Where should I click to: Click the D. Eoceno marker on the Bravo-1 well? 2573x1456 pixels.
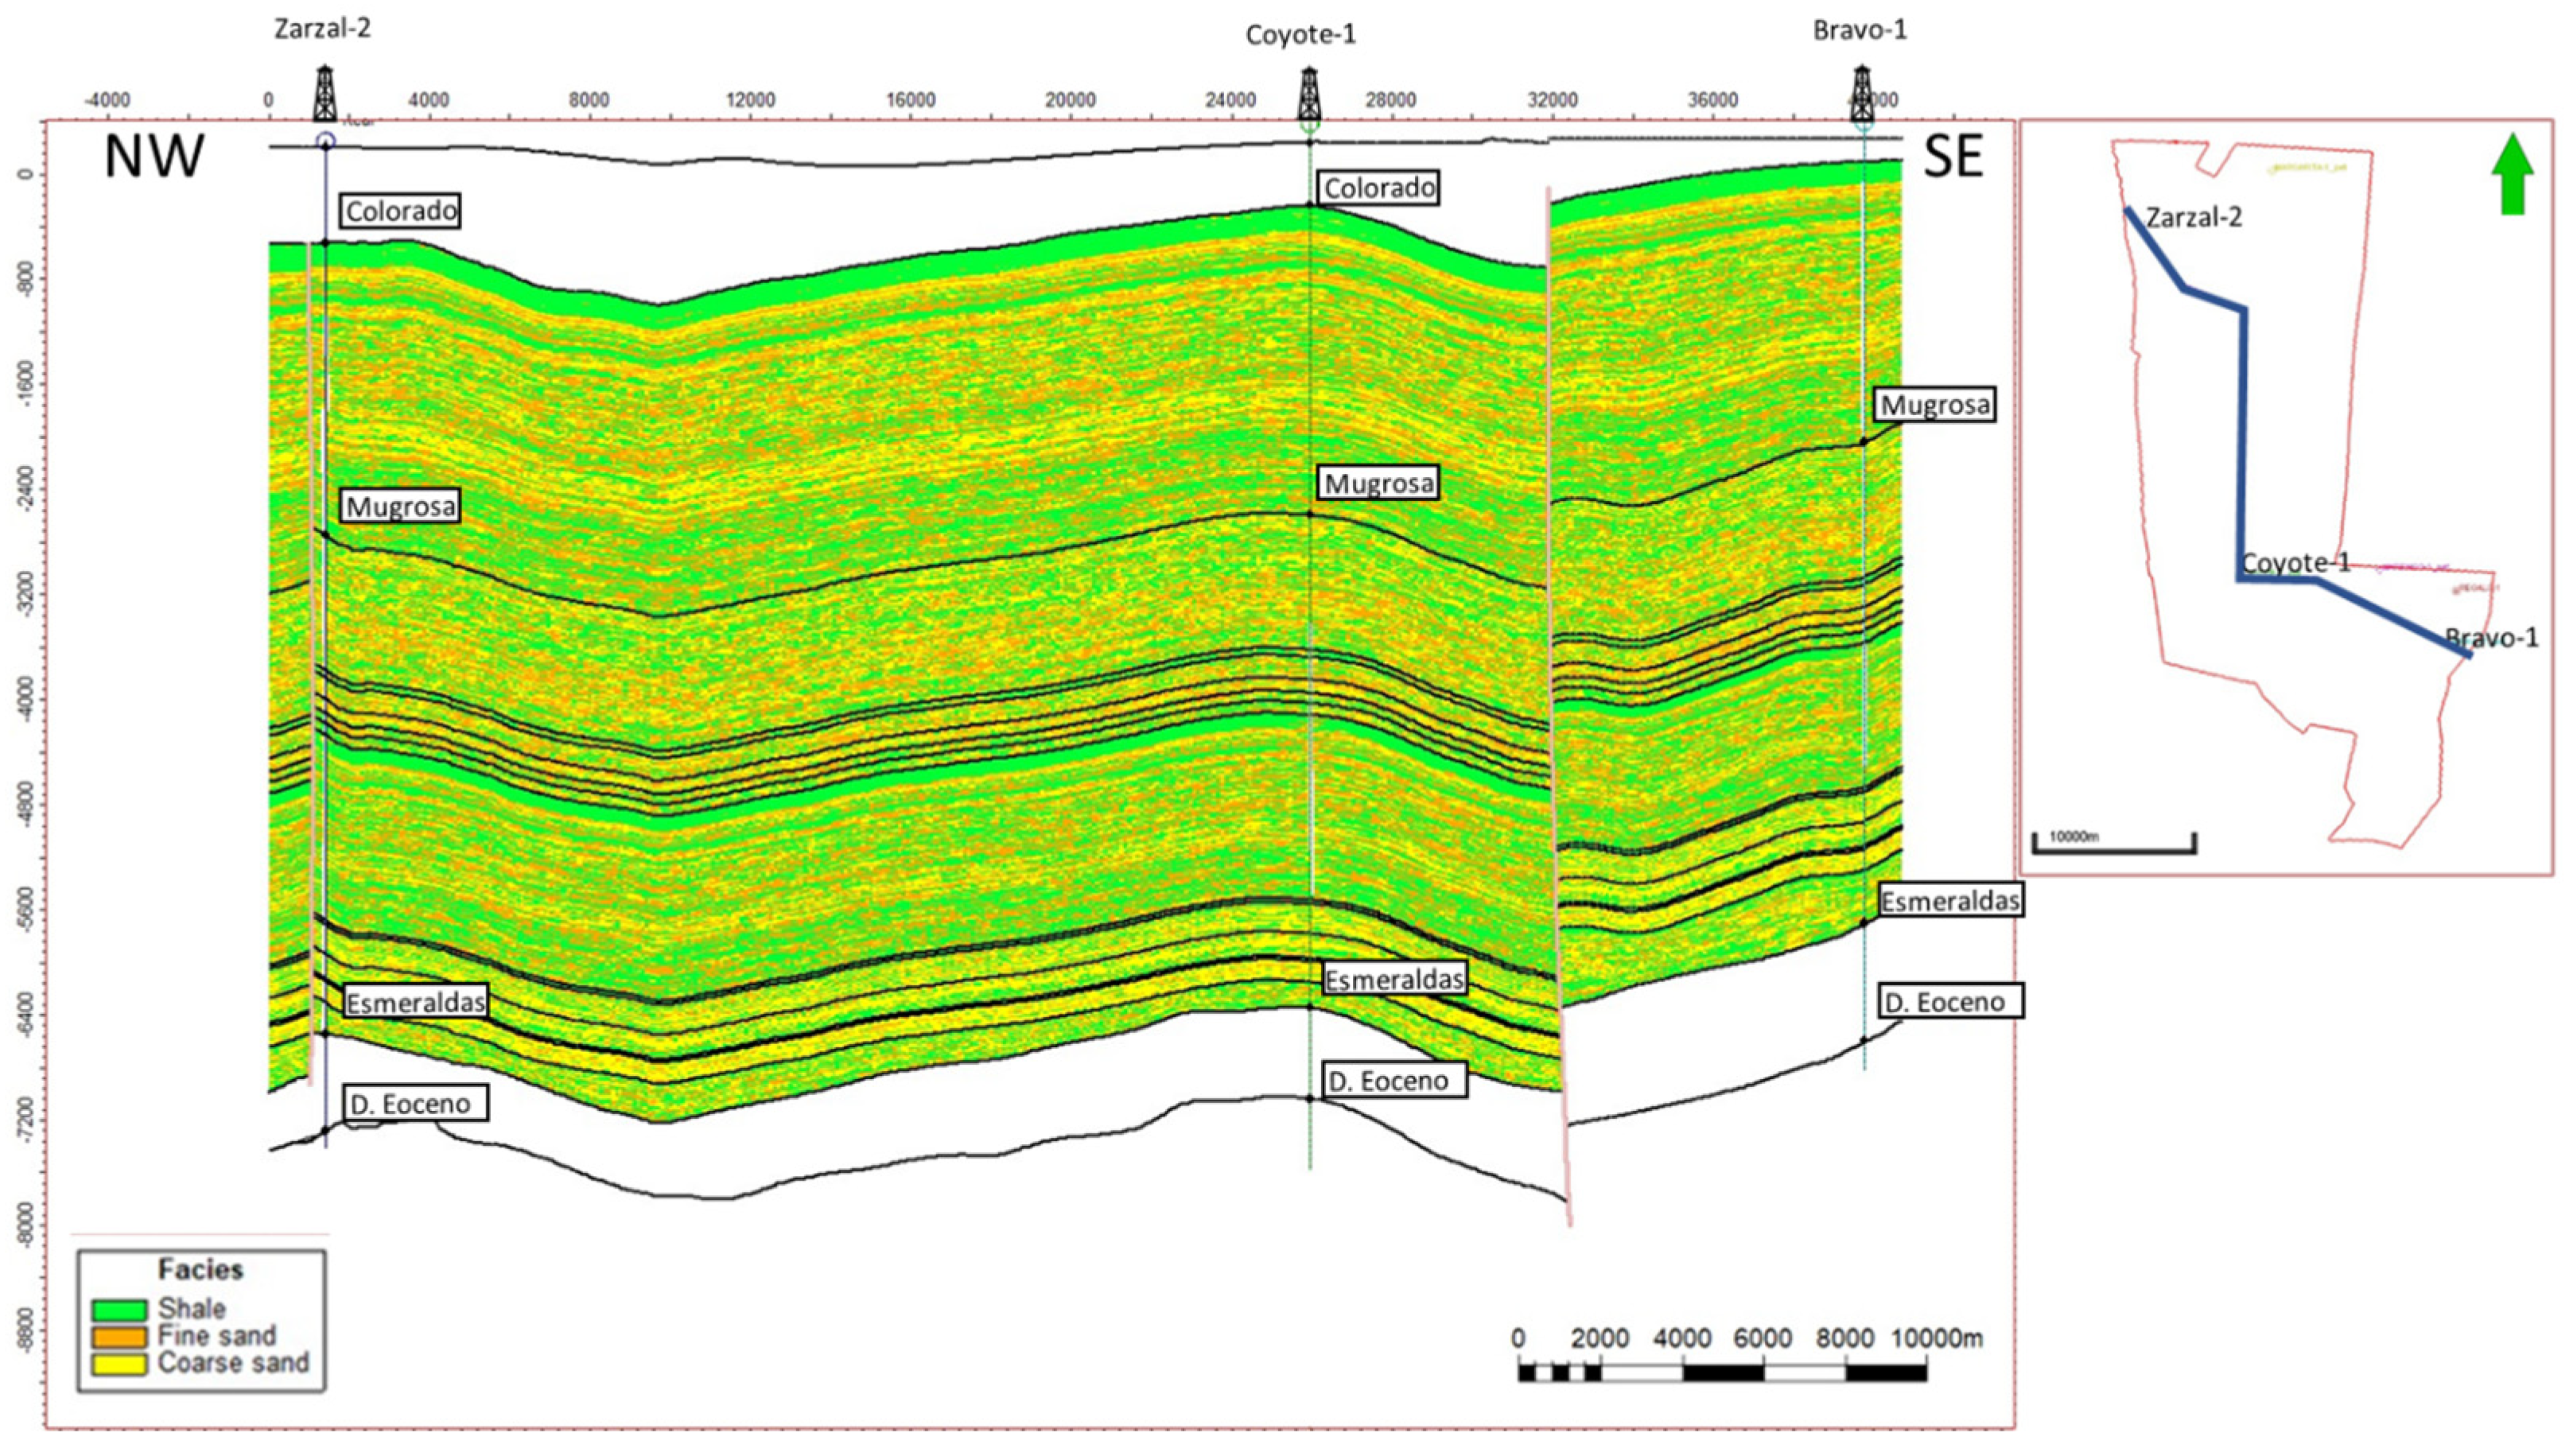tap(1863, 1041)
